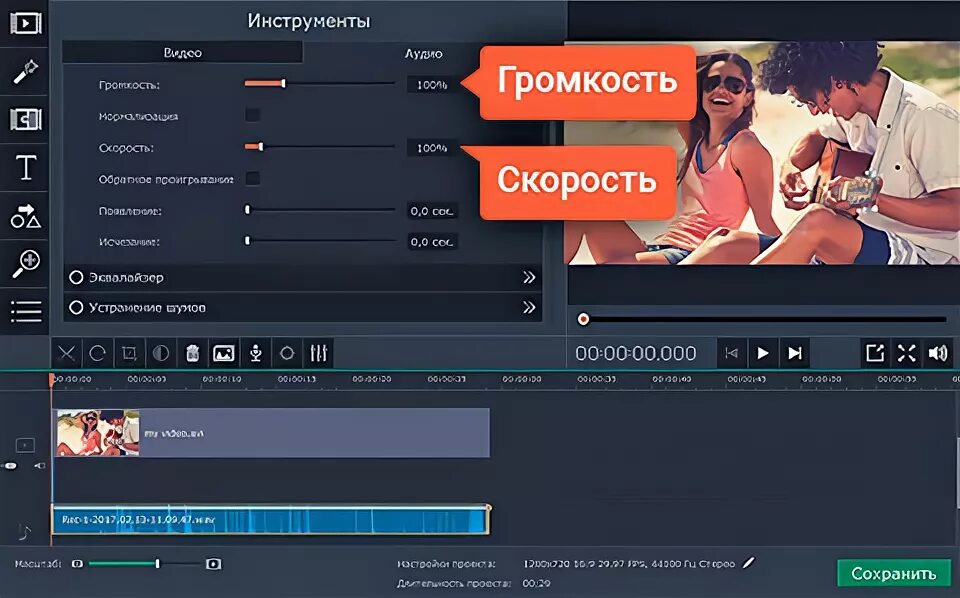Enable Обратное проигрывание playback option
This screenshot has height=598, width=960.
pos(253,180)
